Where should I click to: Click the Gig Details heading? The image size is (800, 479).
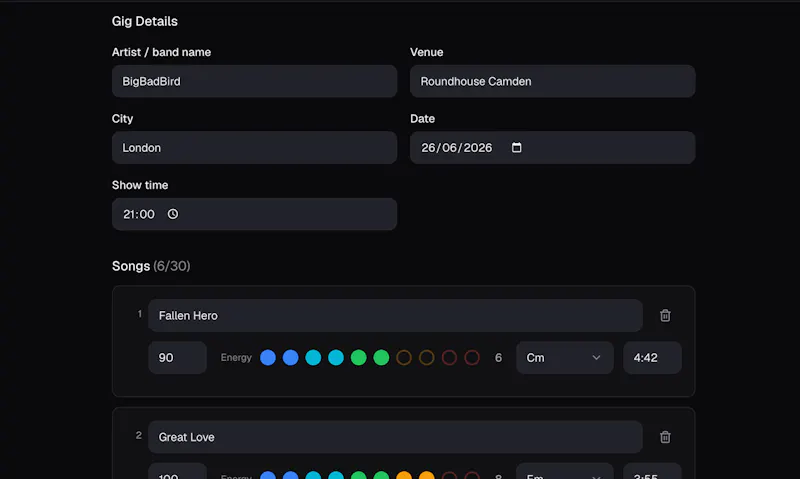tap(145, 21)
